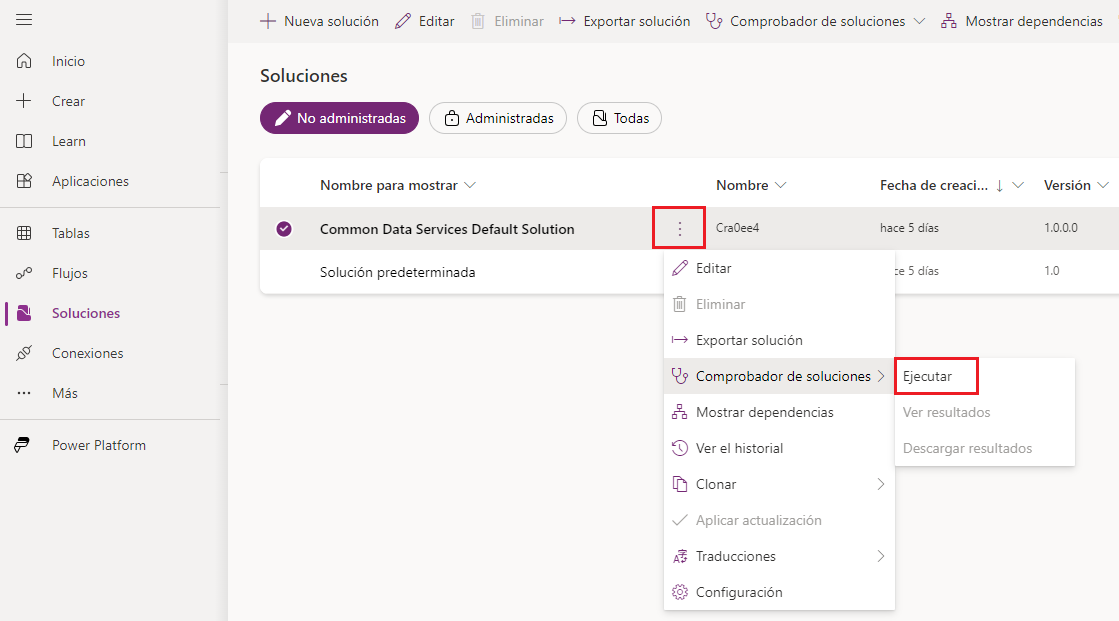Filter by No administradas solutions
This screenshot has height=621, width=1119.
[339, 118]
